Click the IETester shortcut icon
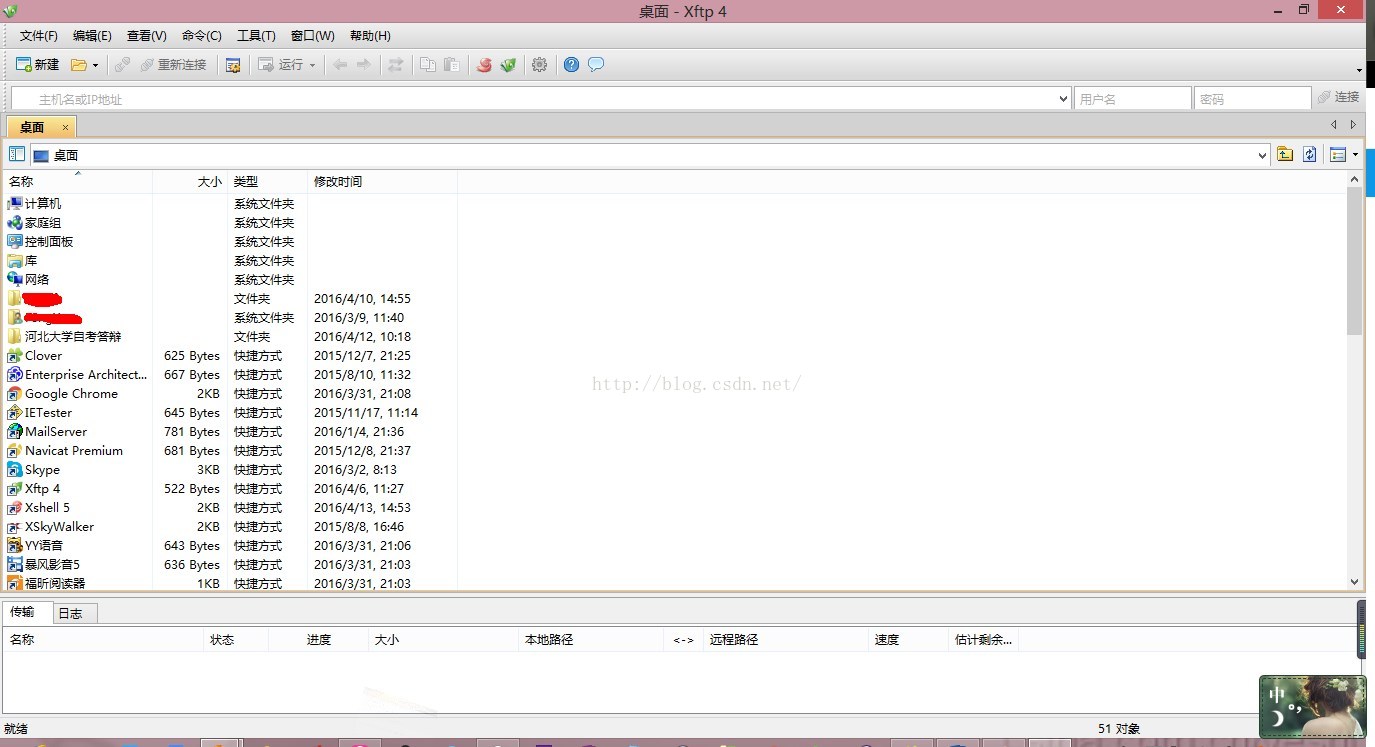The image size is (1375, 747). 14,412
